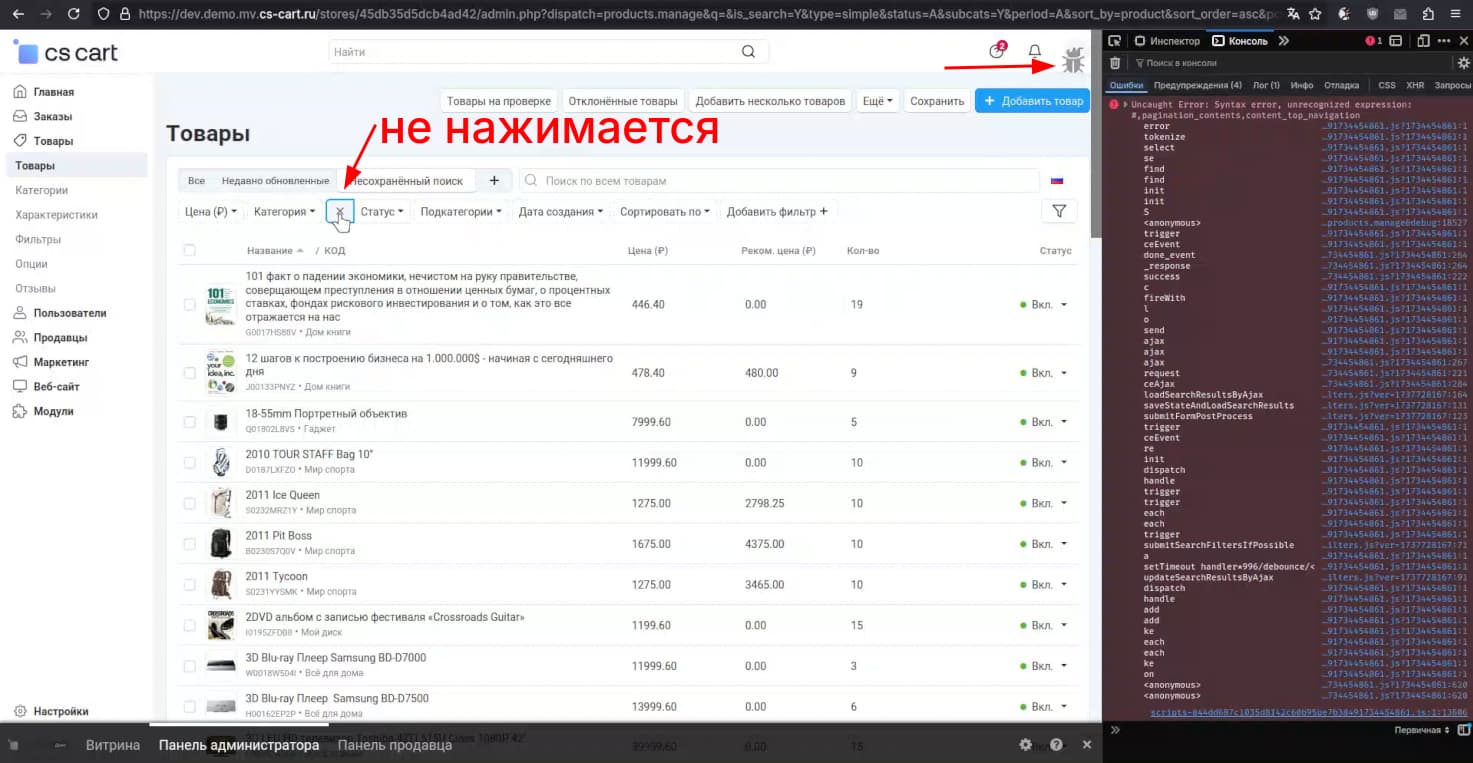Click the plus tab to save search
The width and height of the screenshot is (1473, 763).
494,181
